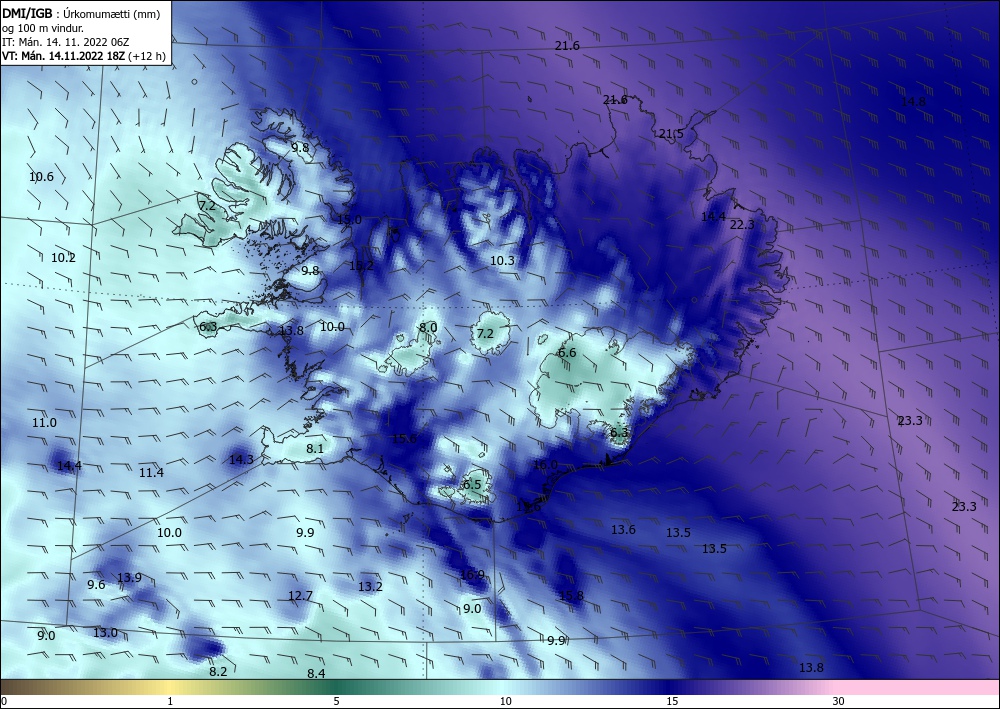The image size is (1000, 709).
Task: Click the 6.6 value over Vatnajökull
Action: 567,353
